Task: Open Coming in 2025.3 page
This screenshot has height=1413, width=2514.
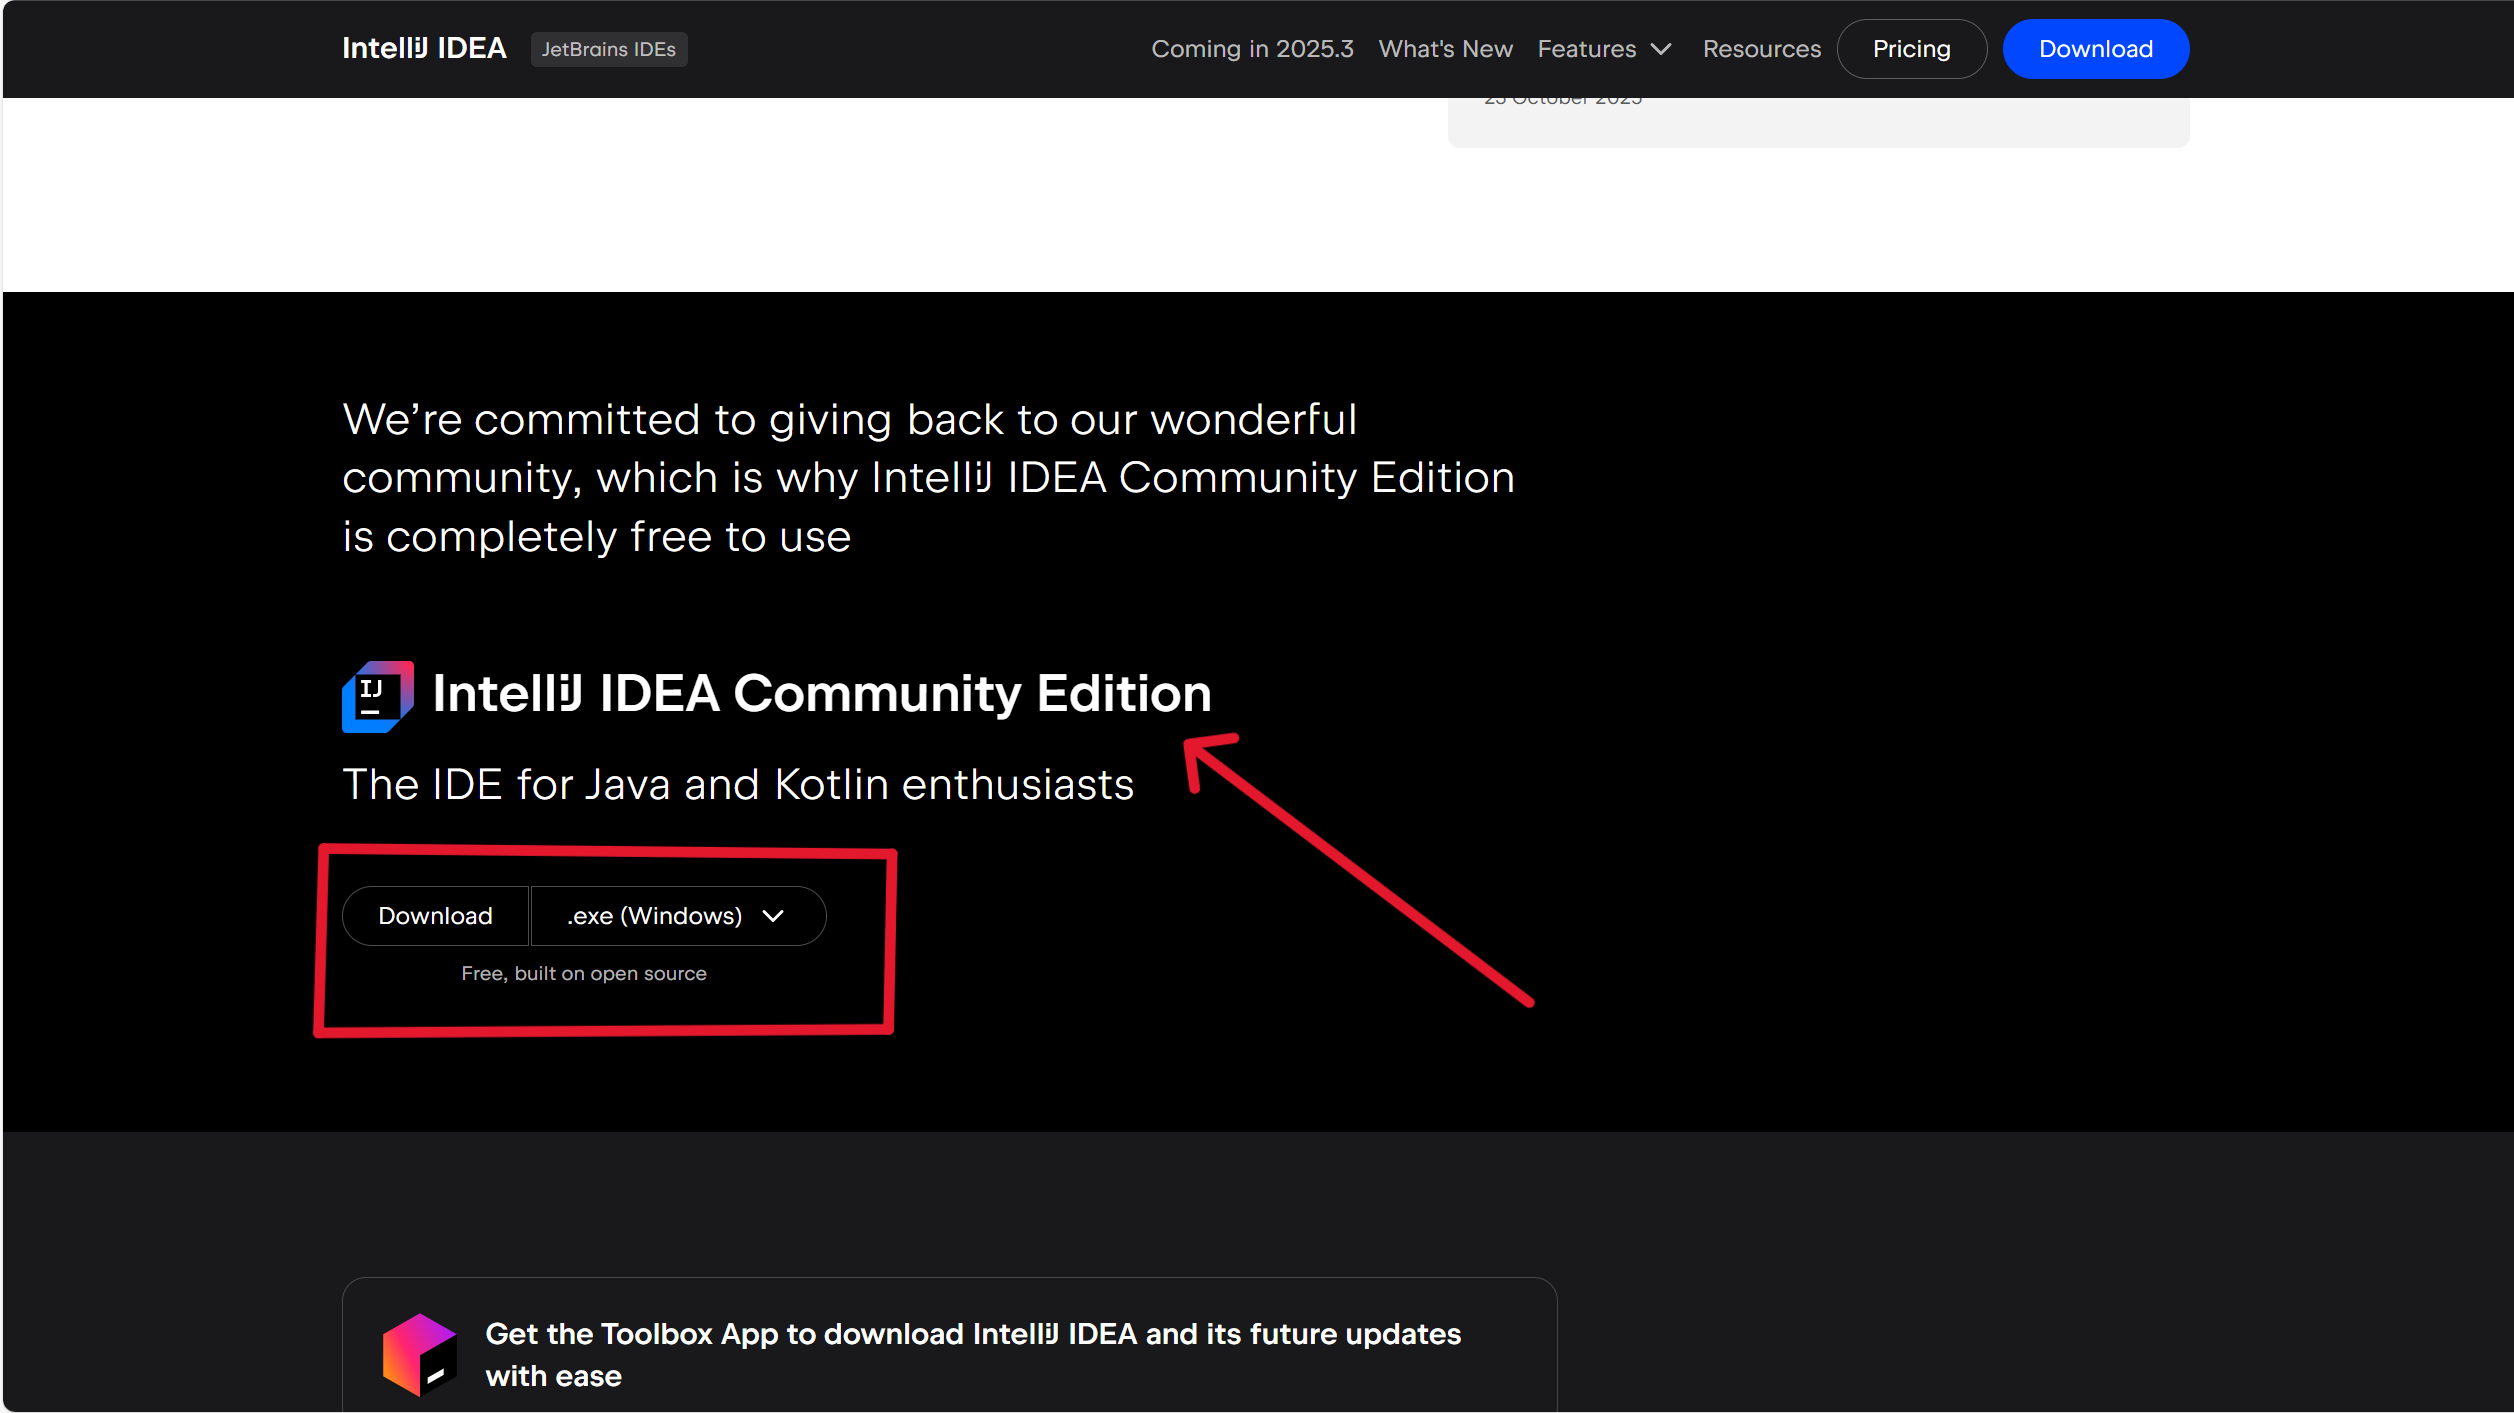Action: click(x=1252, y=49)
